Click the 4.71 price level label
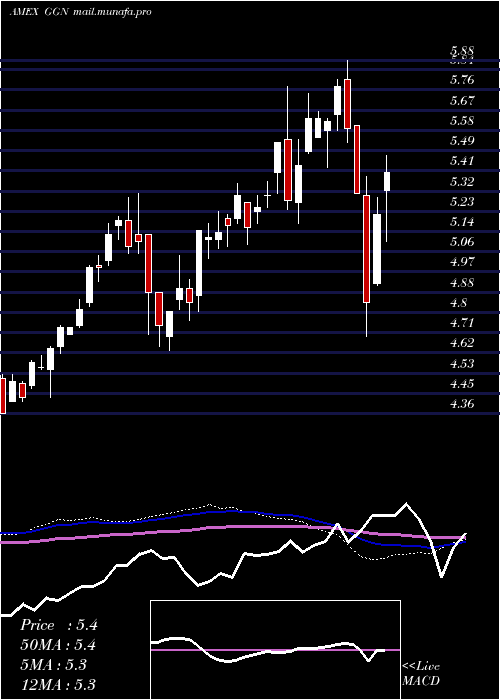 pos(462,323)
